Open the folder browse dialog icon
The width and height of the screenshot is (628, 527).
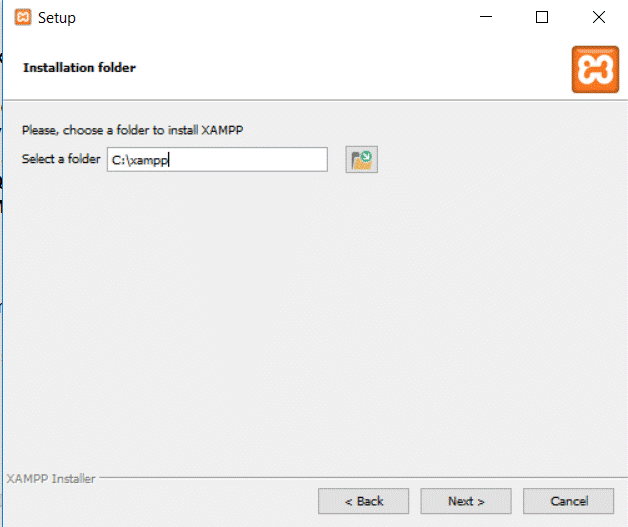[361, 160]
